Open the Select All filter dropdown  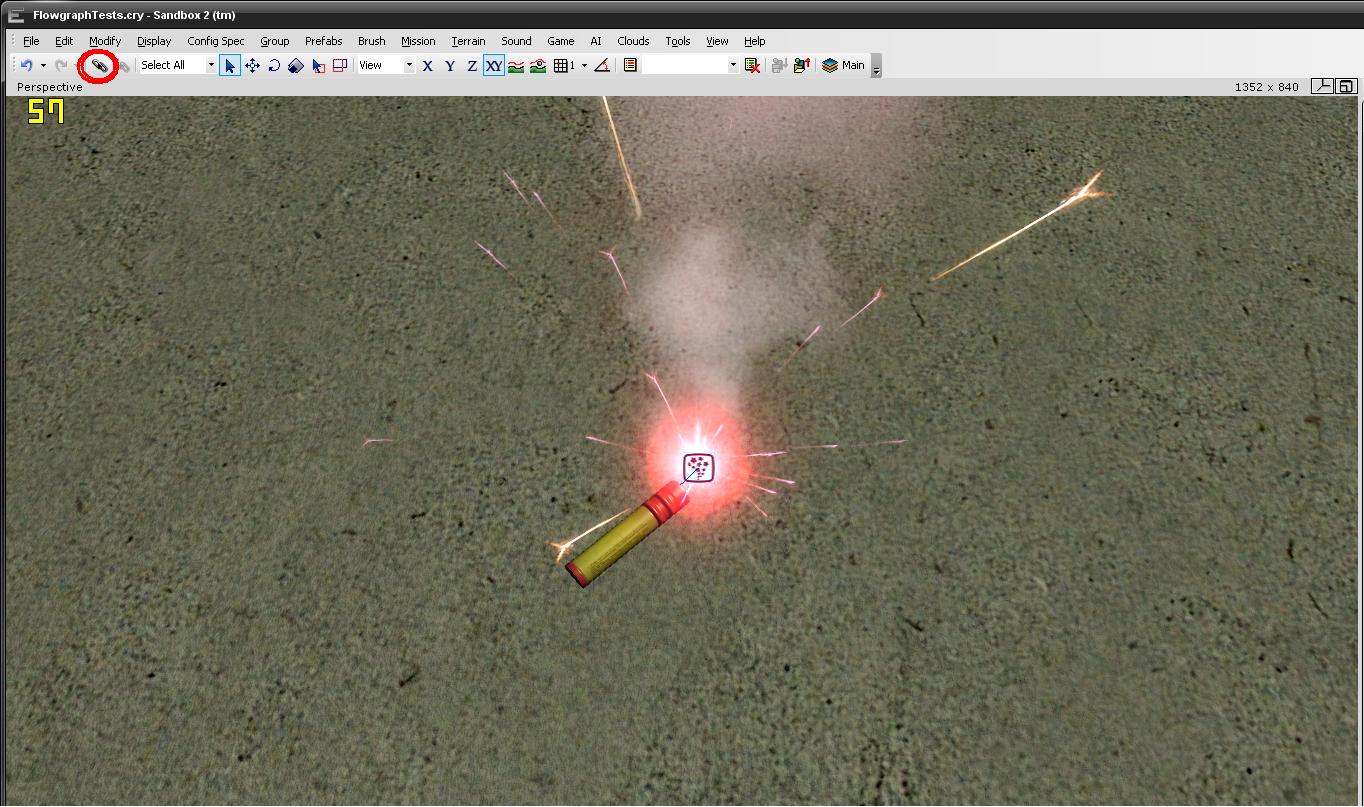211,65
